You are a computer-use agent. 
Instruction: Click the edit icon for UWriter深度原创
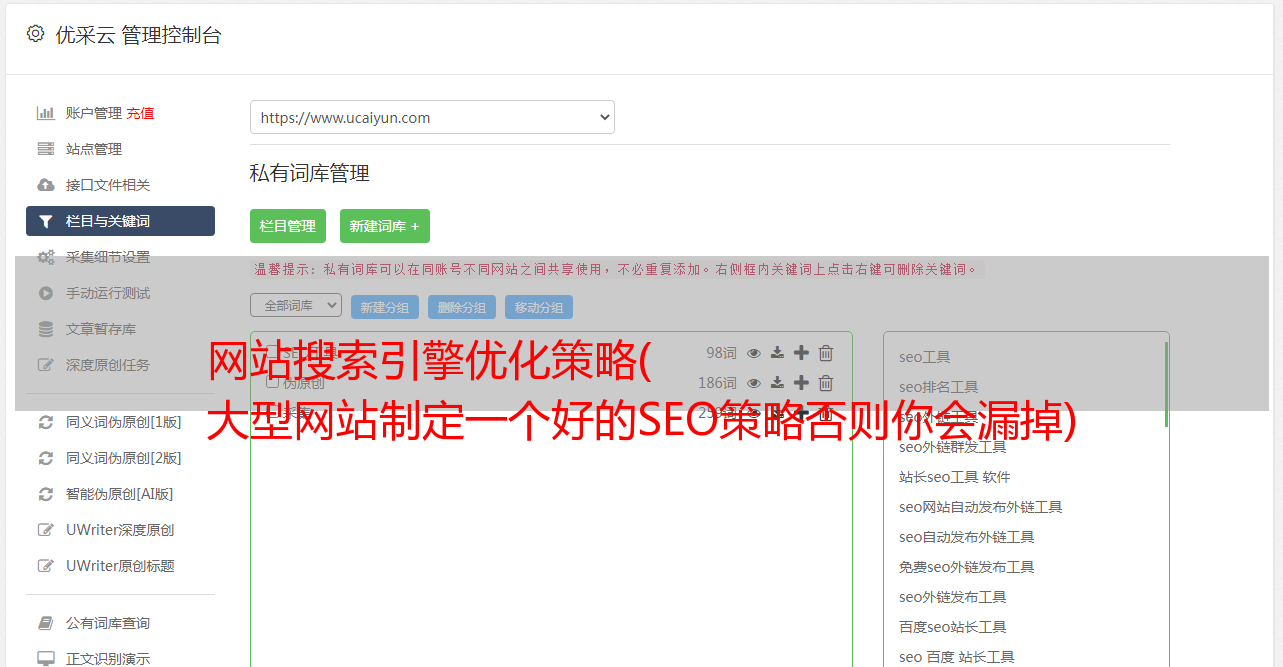(x=46, y=530)
